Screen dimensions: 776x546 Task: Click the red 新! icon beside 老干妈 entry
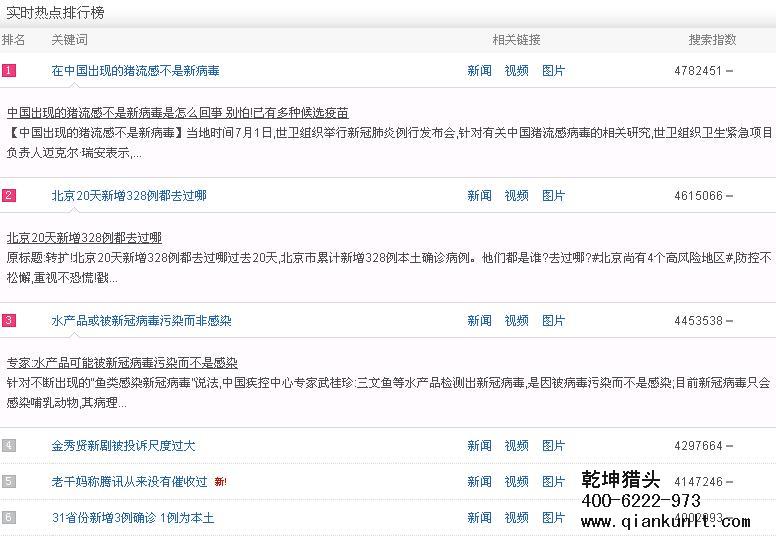coord(220,482)
